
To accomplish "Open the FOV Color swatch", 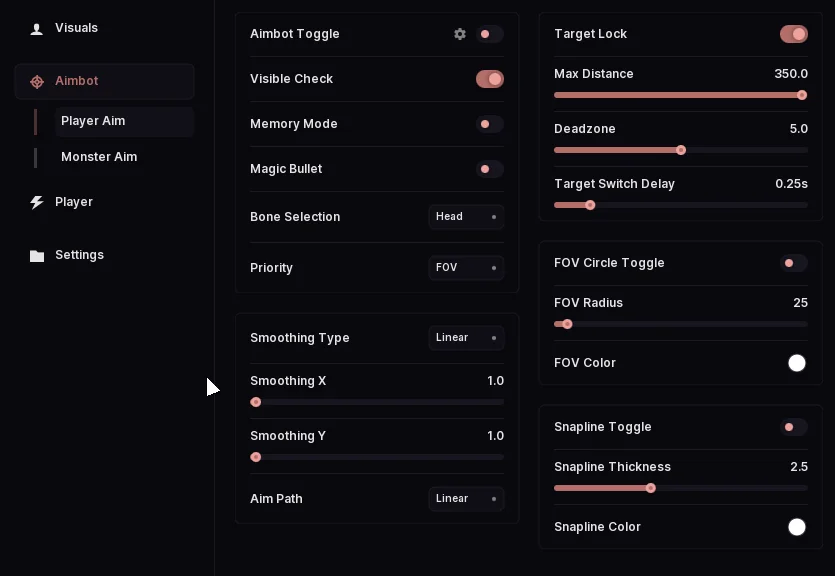I will tap(797, 363).
